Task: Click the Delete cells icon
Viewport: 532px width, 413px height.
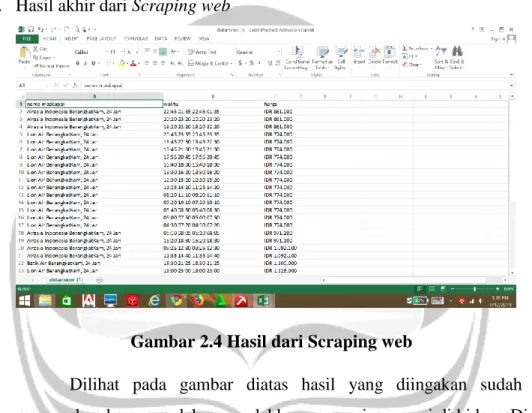Action: [x=375, y=53]
